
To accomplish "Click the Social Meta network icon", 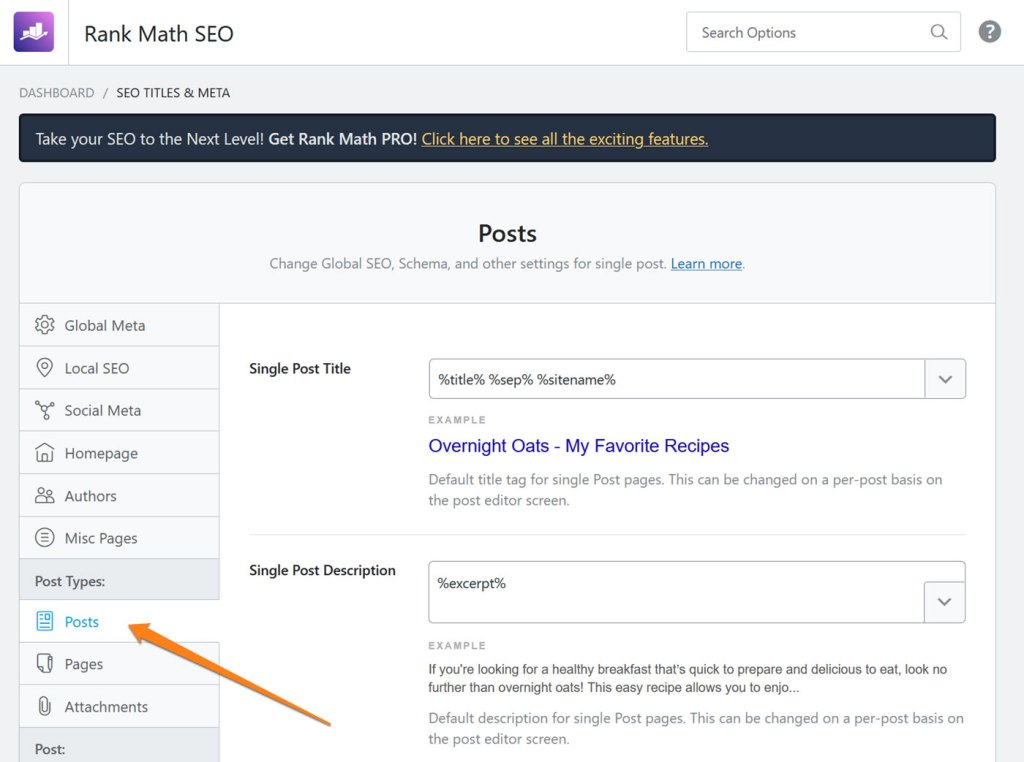I will pos(44,410).
